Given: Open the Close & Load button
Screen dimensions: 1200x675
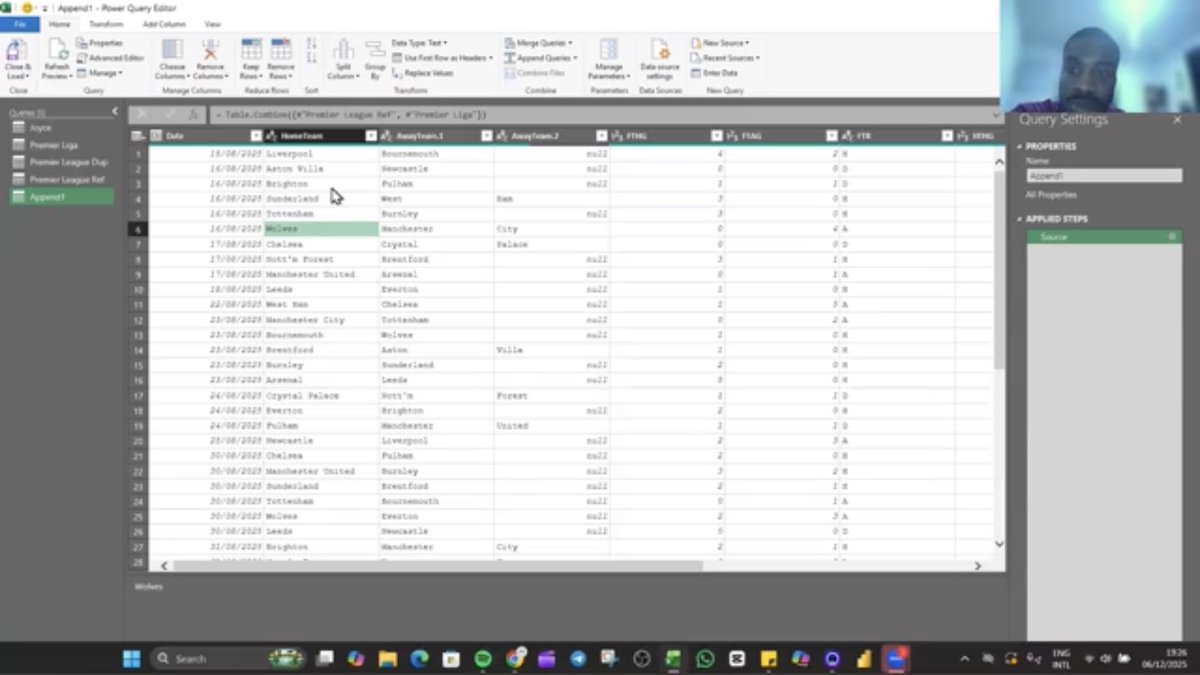Looking at the screenshot, I should (x=17, y=60).
